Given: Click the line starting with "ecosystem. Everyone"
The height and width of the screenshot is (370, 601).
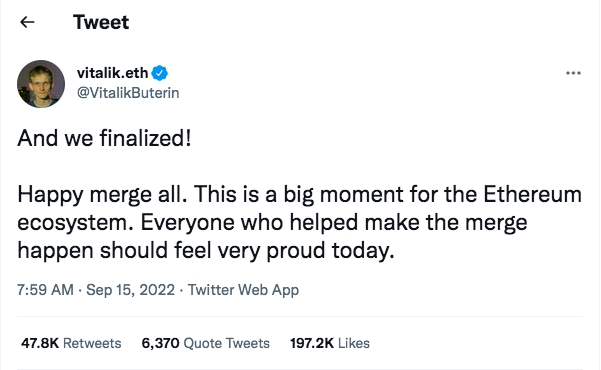Looking at the screenshot, I should click(x=272, y=222).
